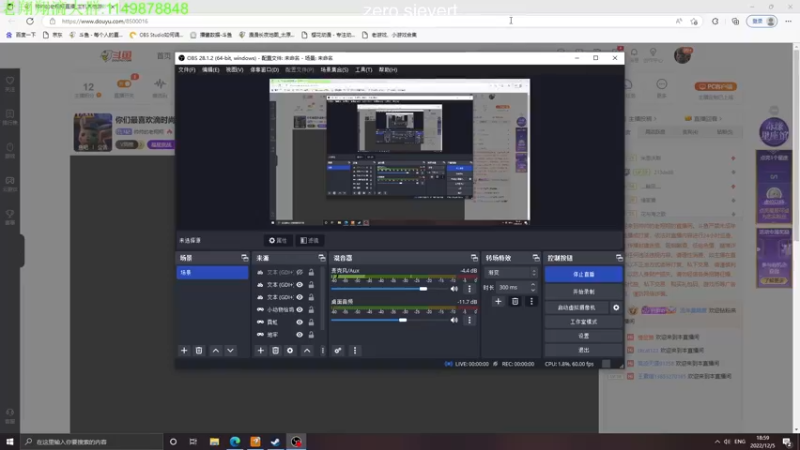Open Task View on the taskbar
The height and width of the screenshot is (450, 800).
193,442
